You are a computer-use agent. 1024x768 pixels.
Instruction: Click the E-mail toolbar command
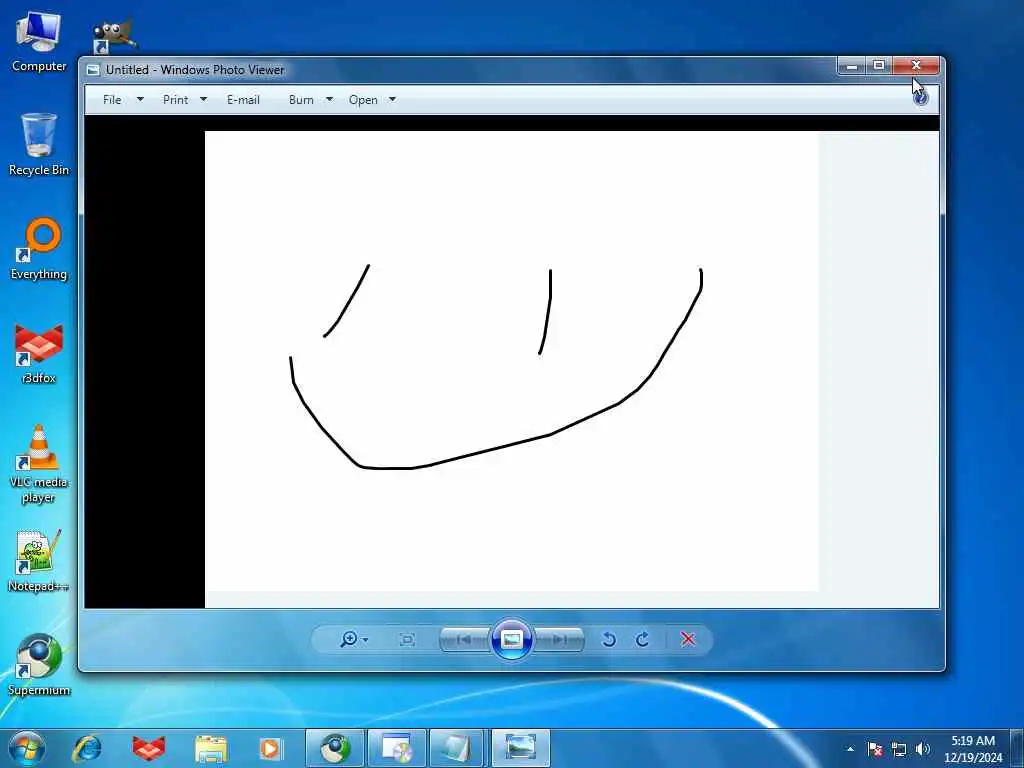click(x=243, y=100)
